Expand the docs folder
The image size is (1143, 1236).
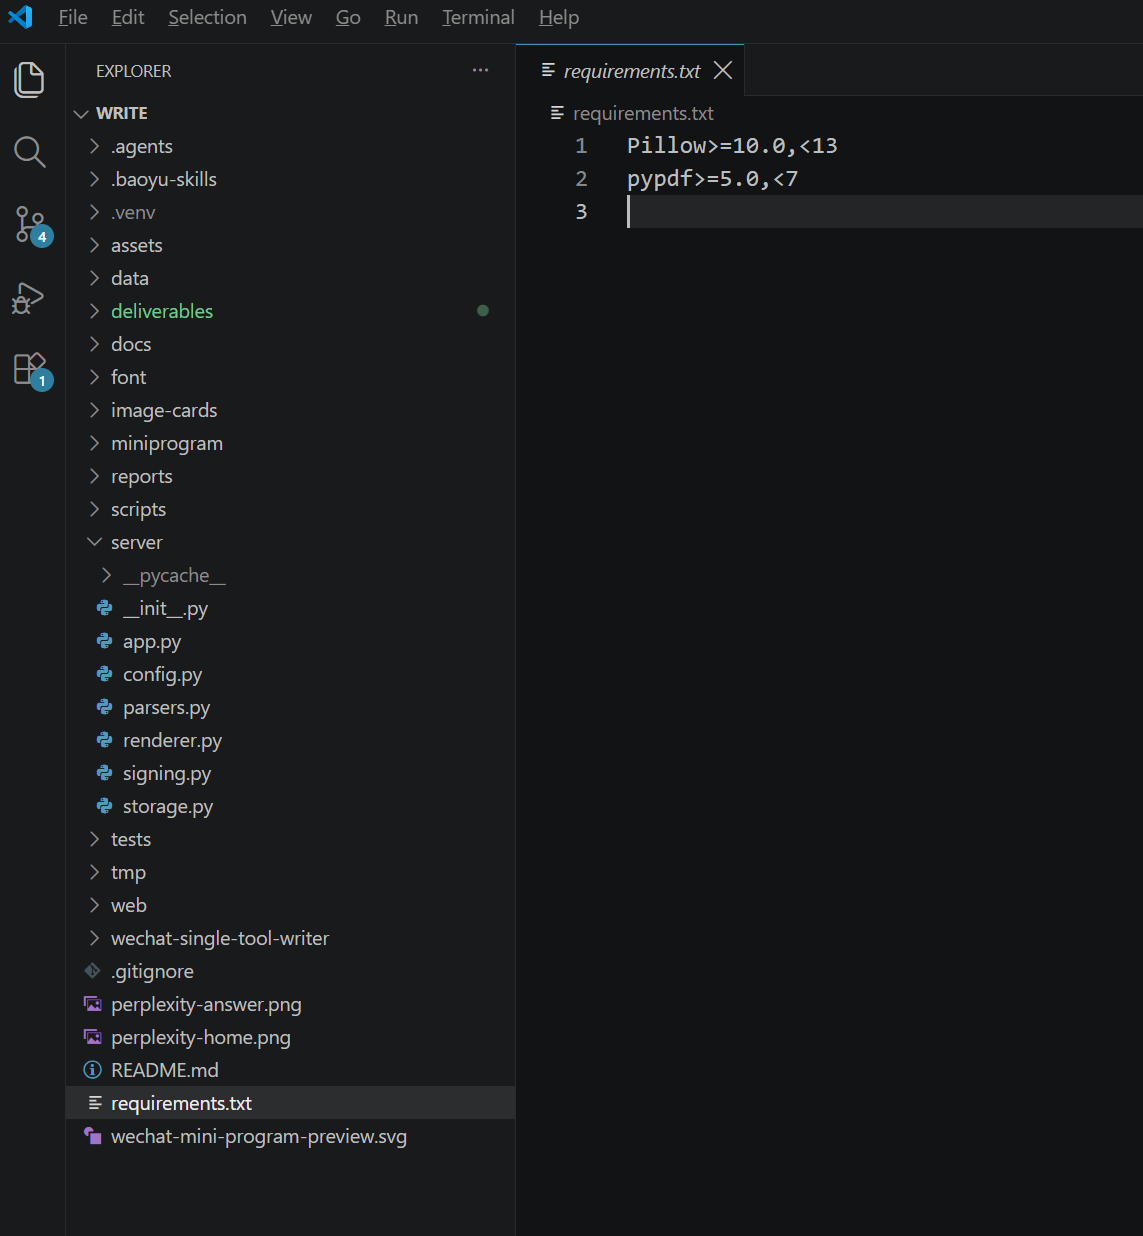click(x=290, y=344)
